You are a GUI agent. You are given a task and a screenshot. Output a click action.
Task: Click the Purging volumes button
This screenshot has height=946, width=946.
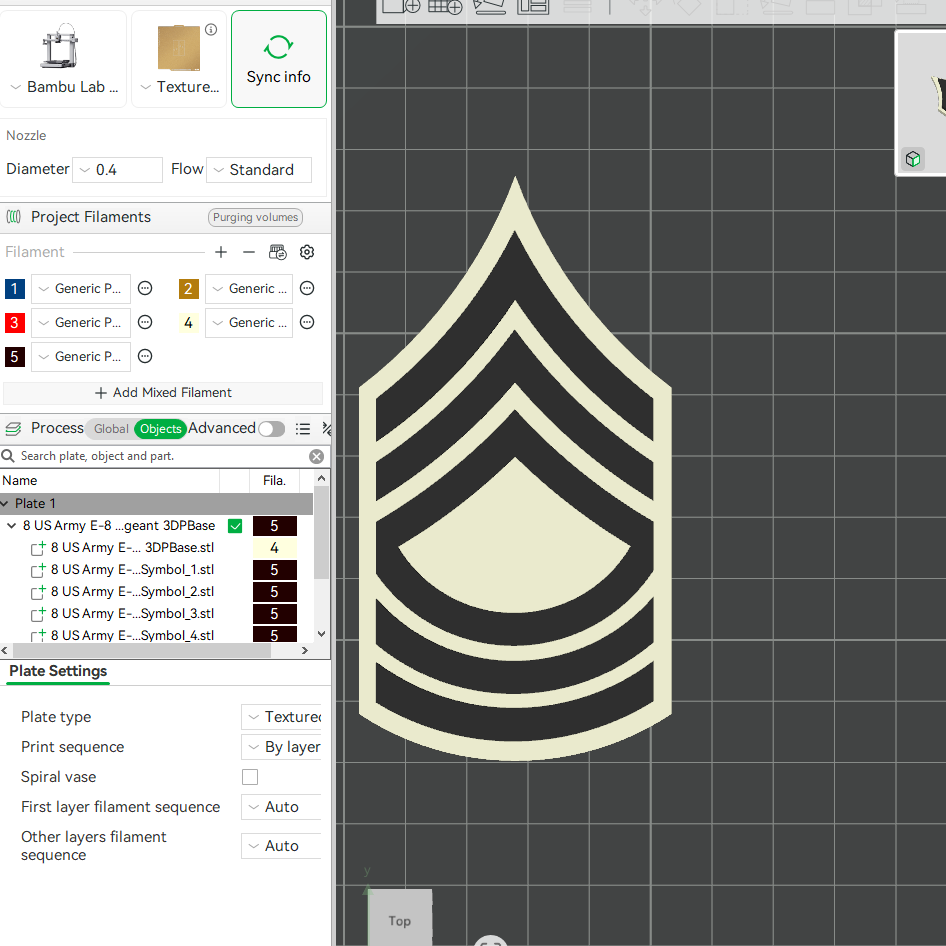255,217
